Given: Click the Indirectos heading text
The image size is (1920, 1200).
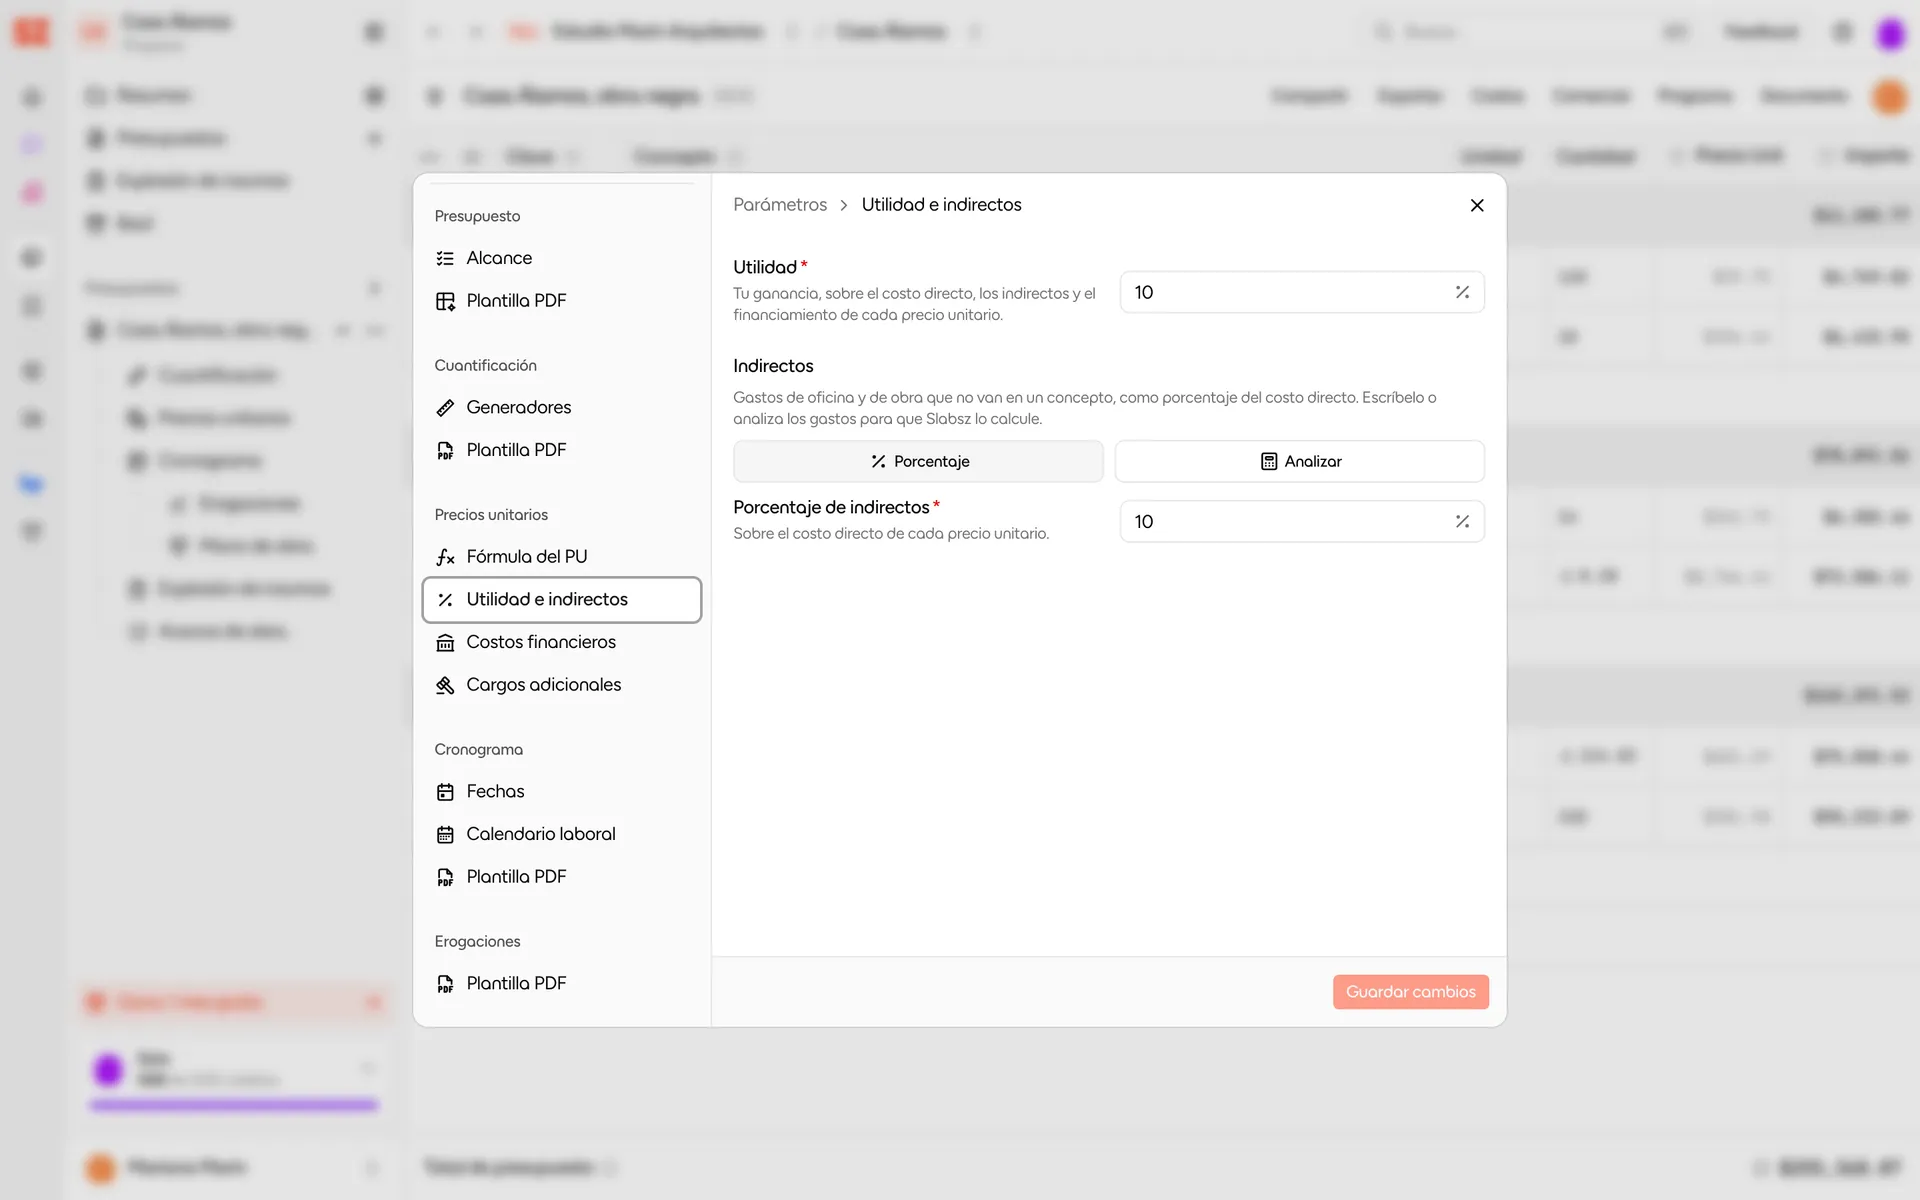Looking at the screenshot, I should click(773, 366).
